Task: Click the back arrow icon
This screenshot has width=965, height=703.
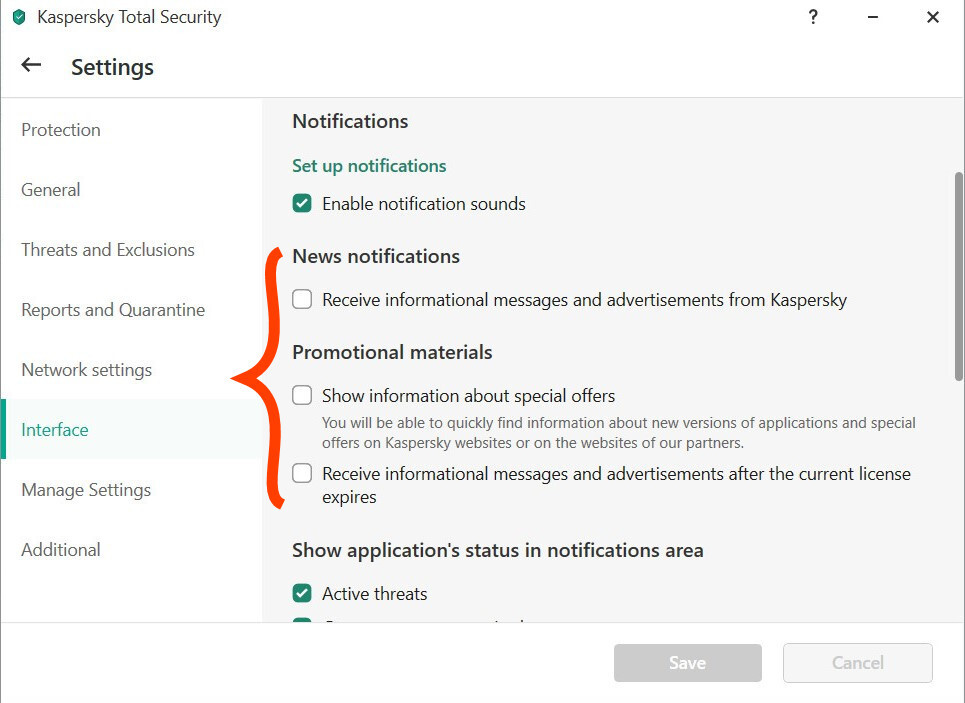Action: [31, 65]
